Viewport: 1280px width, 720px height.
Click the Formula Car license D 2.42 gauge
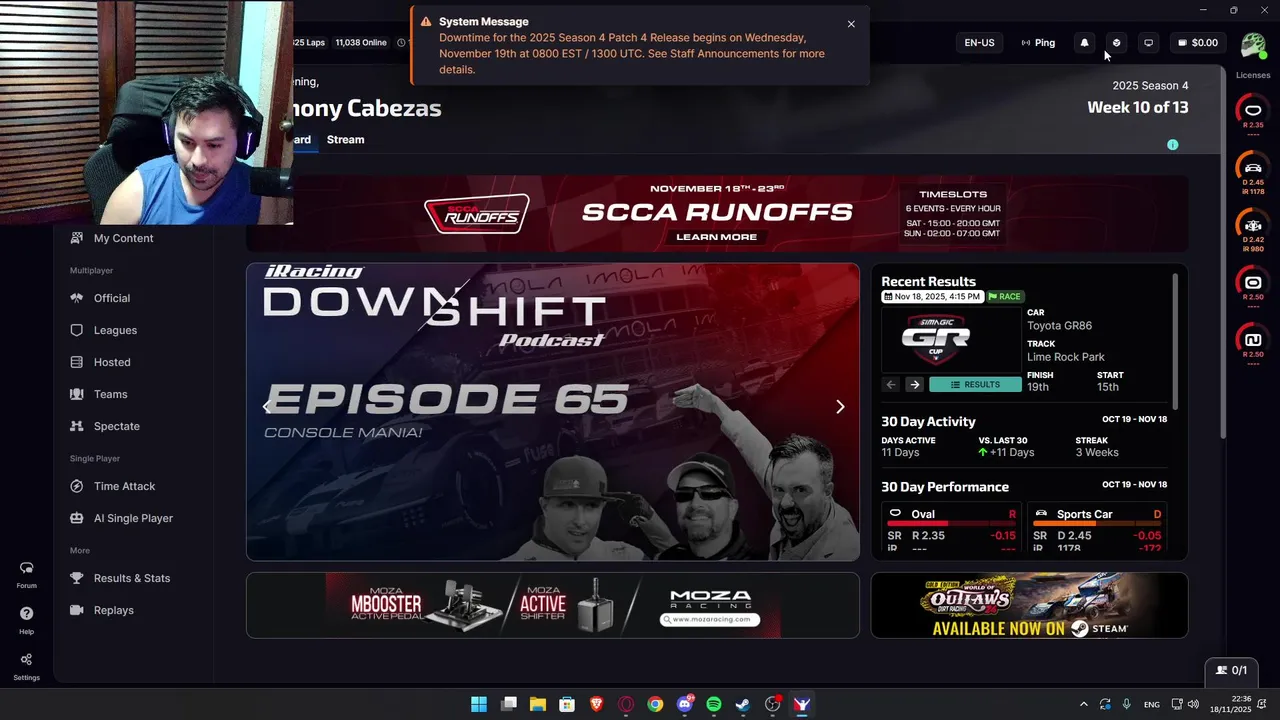click(1253, 229)
